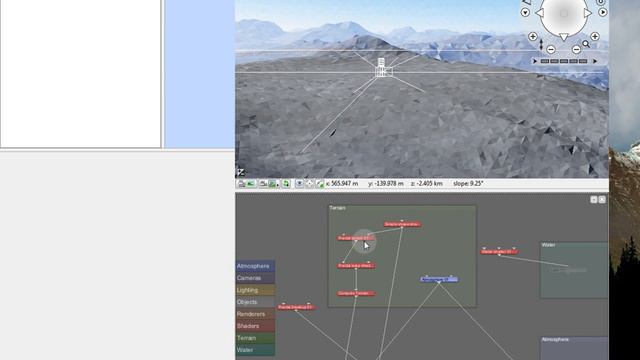Set navigation speed to last segment
Viewport: 640px width, 360px height.
[583, 61]
